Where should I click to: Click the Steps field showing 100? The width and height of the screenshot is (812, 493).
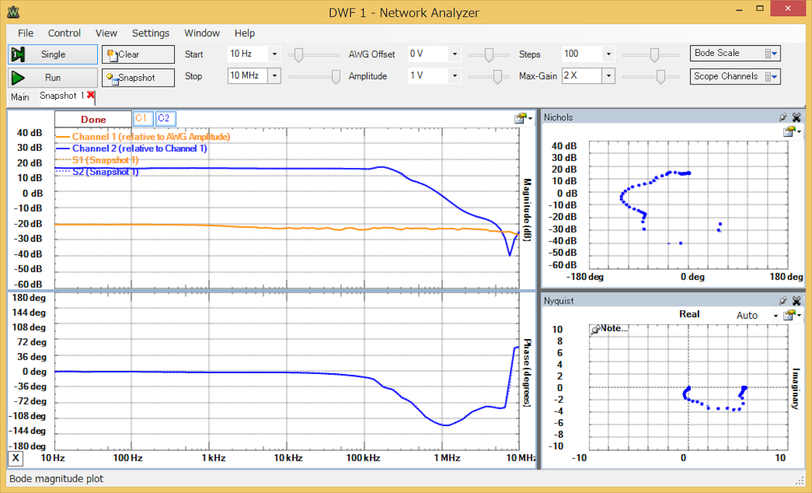582,54
